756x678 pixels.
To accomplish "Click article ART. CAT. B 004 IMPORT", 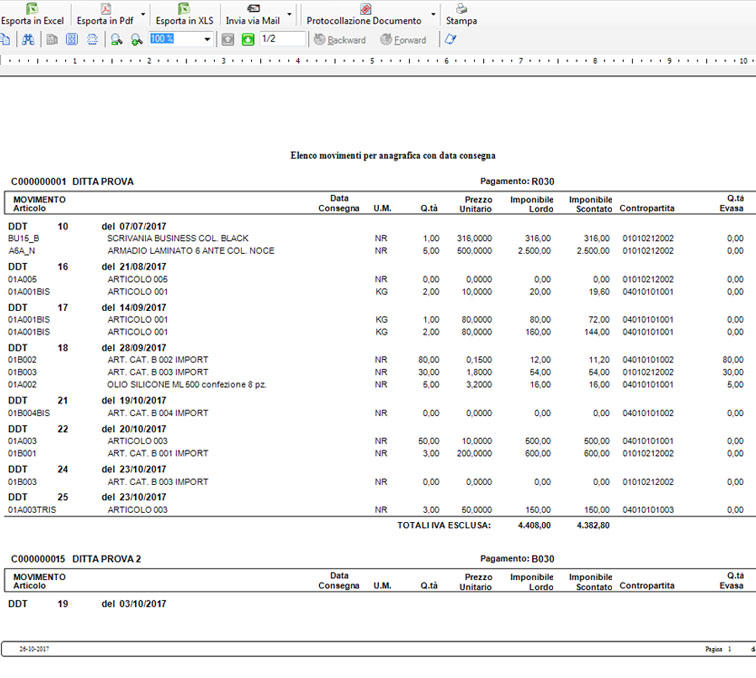I will point(158,413).
